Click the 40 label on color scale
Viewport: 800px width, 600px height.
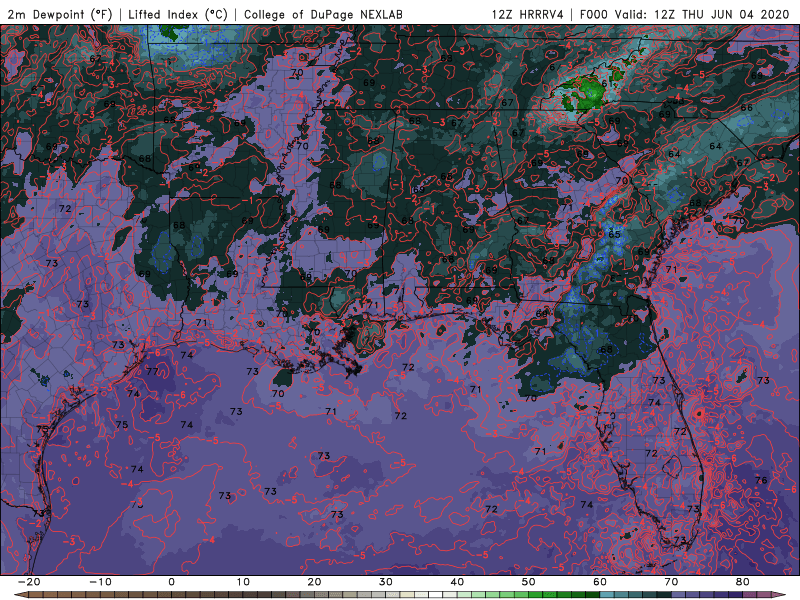pyautogui.click(x=457, y=582)
